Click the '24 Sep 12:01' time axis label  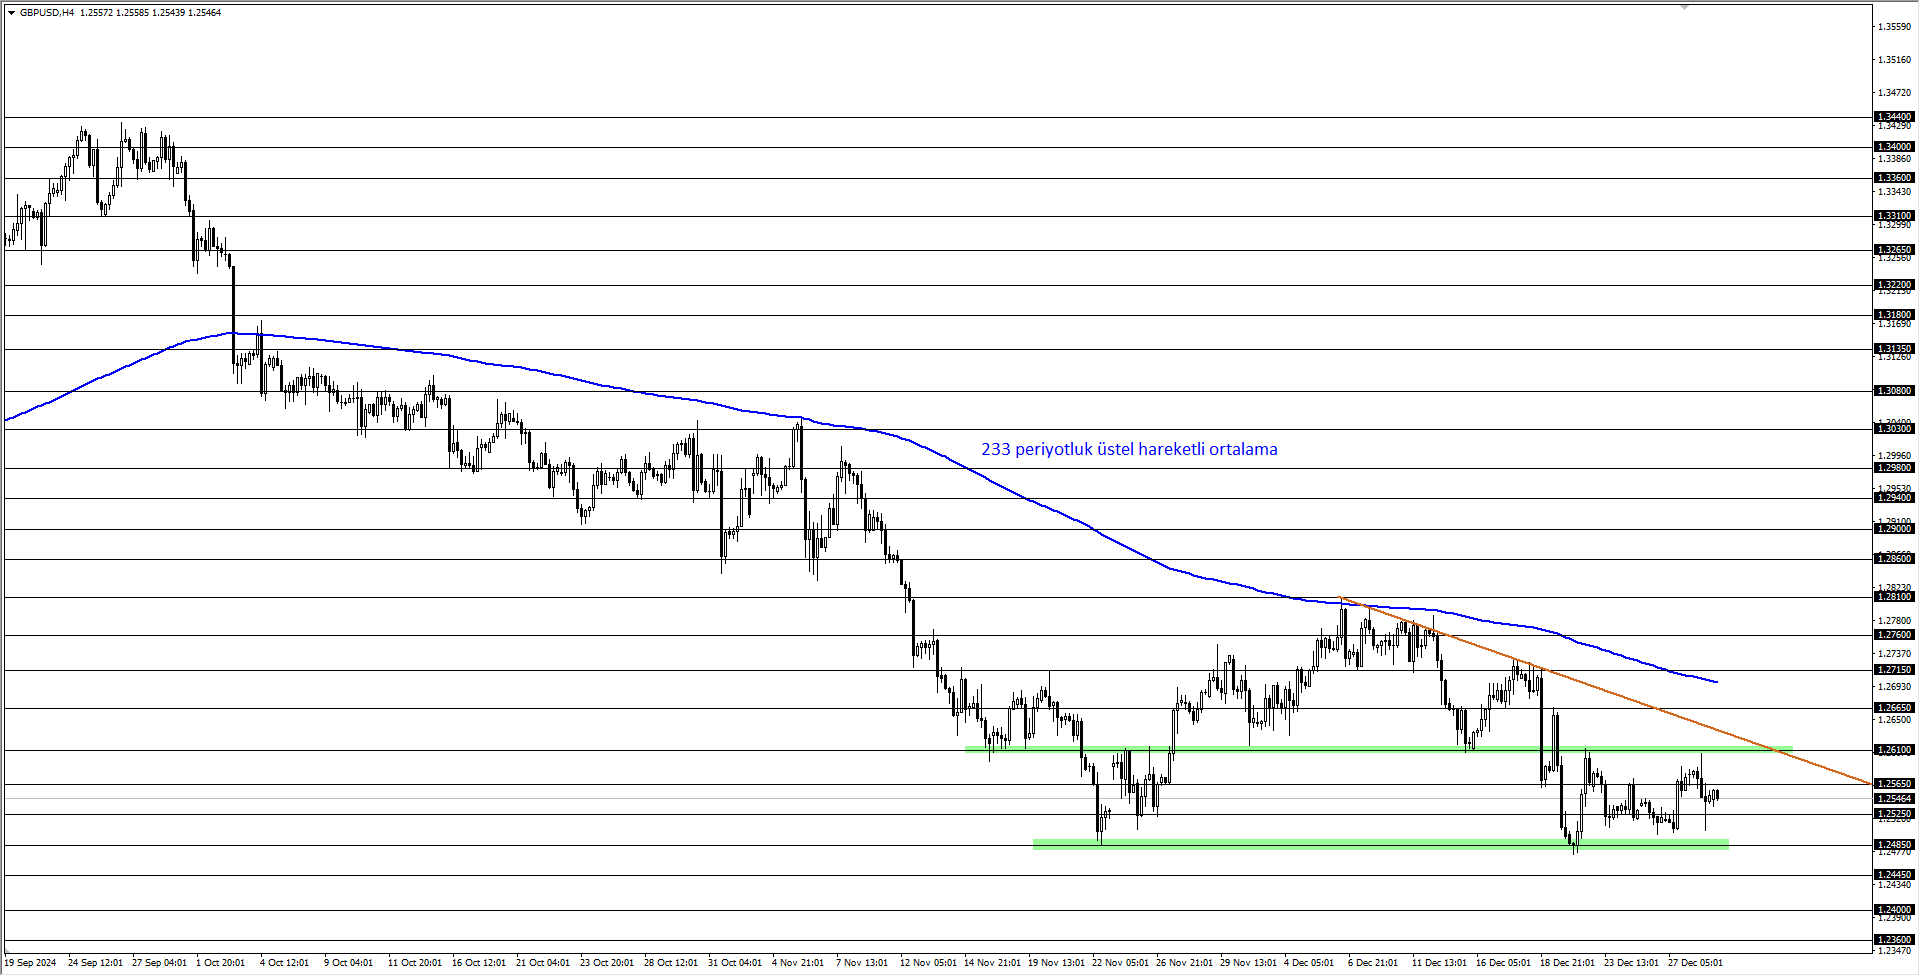[x=96, y=963]
